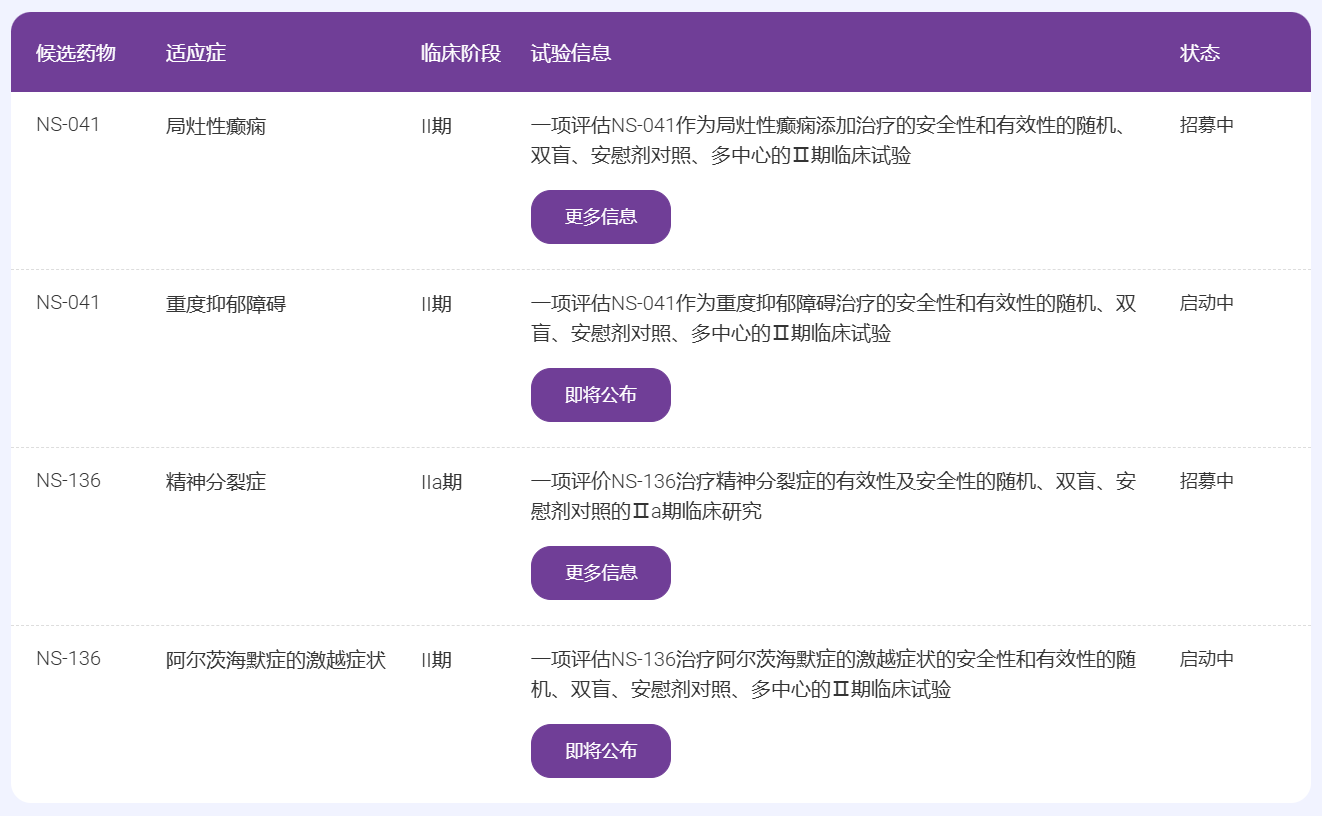Viewport: 1322px width, 816px height.
Task: Click 更多信息 button for NS-136 精神分裂症 trial
Action: point(600,572)
